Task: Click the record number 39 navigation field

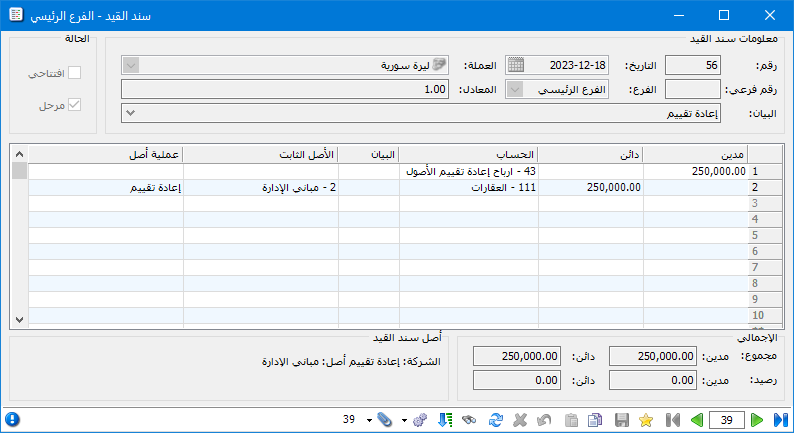Action: 727,420
